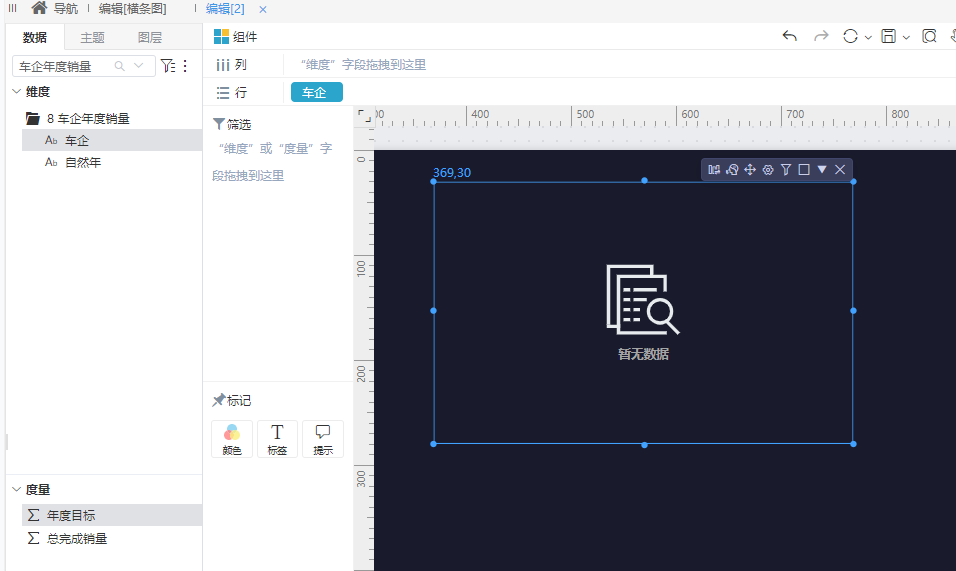Viewport: 956px width, 571px height.
Task: Click the magnifier icon in the dataset search box
Action: (120, 66)
